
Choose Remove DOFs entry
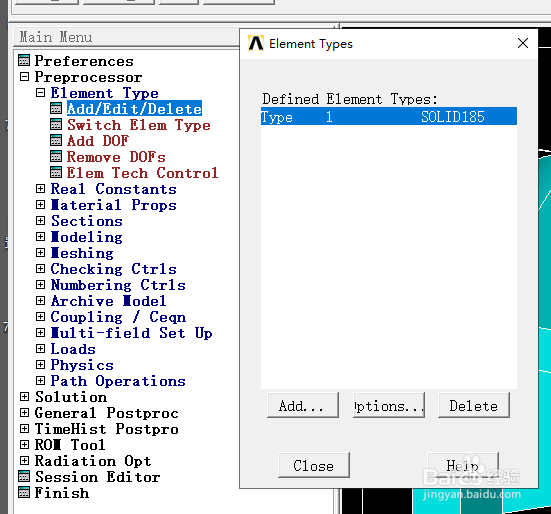point(116,157)
